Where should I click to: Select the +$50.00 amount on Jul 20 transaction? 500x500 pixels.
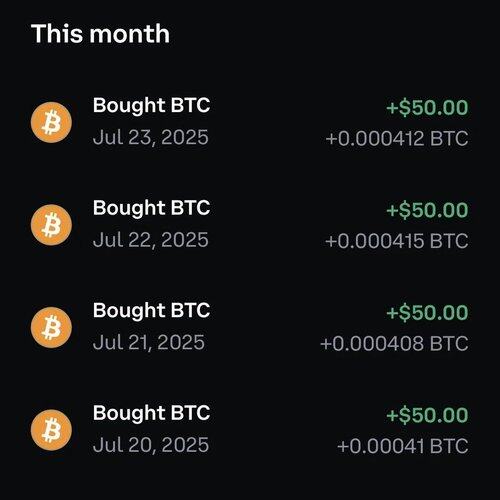coord(427,415)
